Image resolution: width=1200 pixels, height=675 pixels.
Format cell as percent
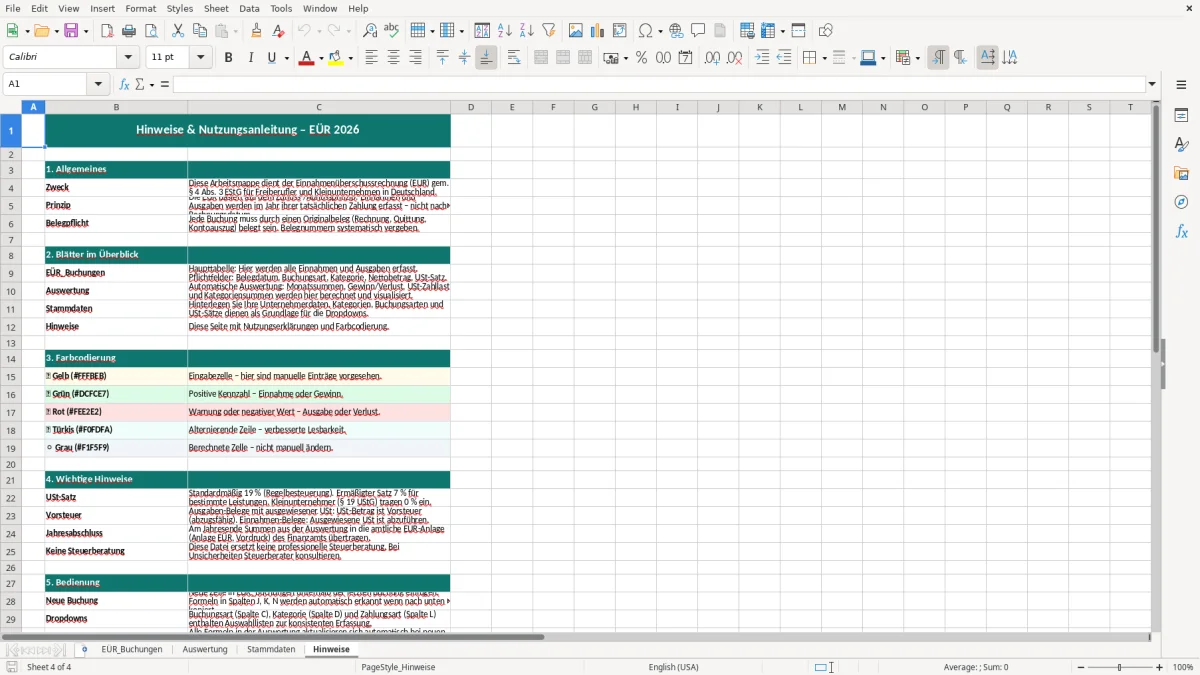tap(641, 58)
